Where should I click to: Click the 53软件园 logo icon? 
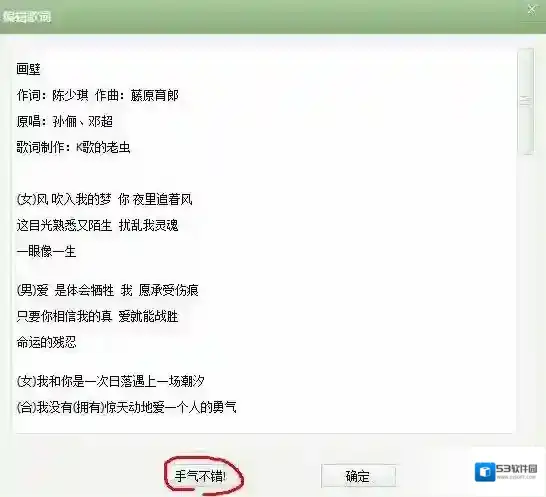(x=484, y=472)
